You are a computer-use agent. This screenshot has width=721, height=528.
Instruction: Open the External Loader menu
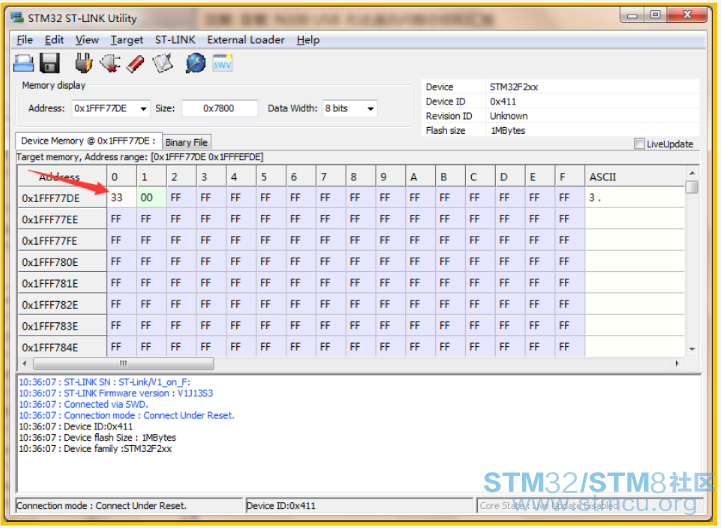coord(246,40)
